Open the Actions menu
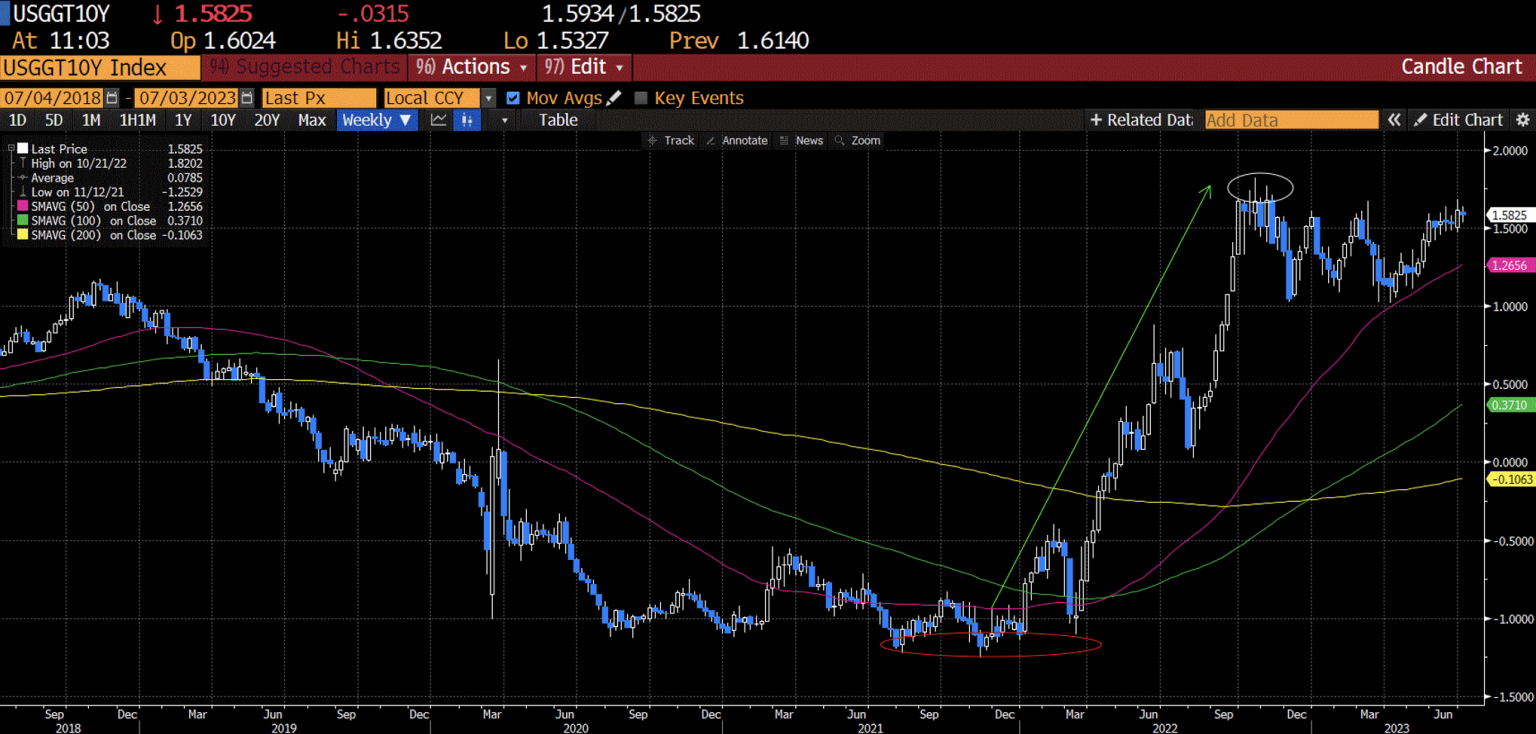This screenshot has height=734, width=1536. tap(472, 67)
